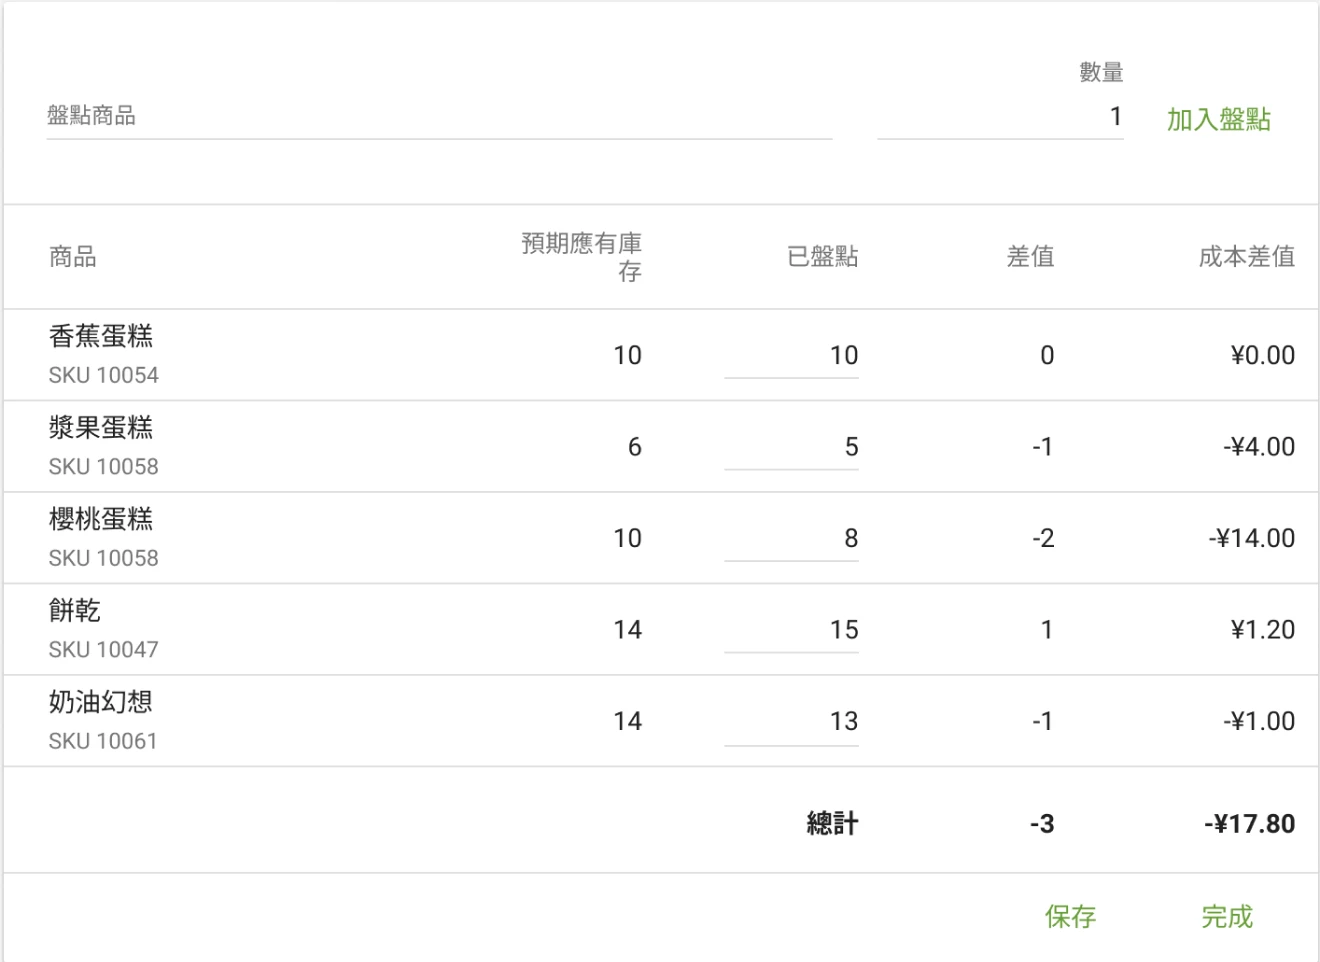Click 完成 to finish the inventory count
Screen dimensions: 1320x962
point(1227,916)
